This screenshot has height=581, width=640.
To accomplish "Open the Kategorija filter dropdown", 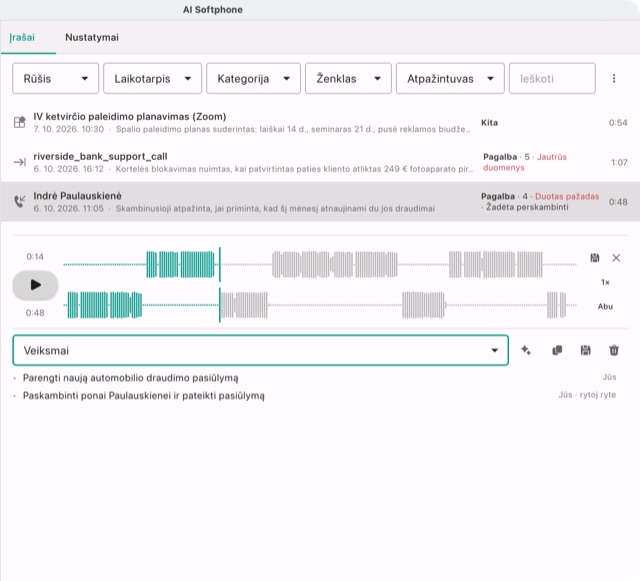I will point(253,78).
